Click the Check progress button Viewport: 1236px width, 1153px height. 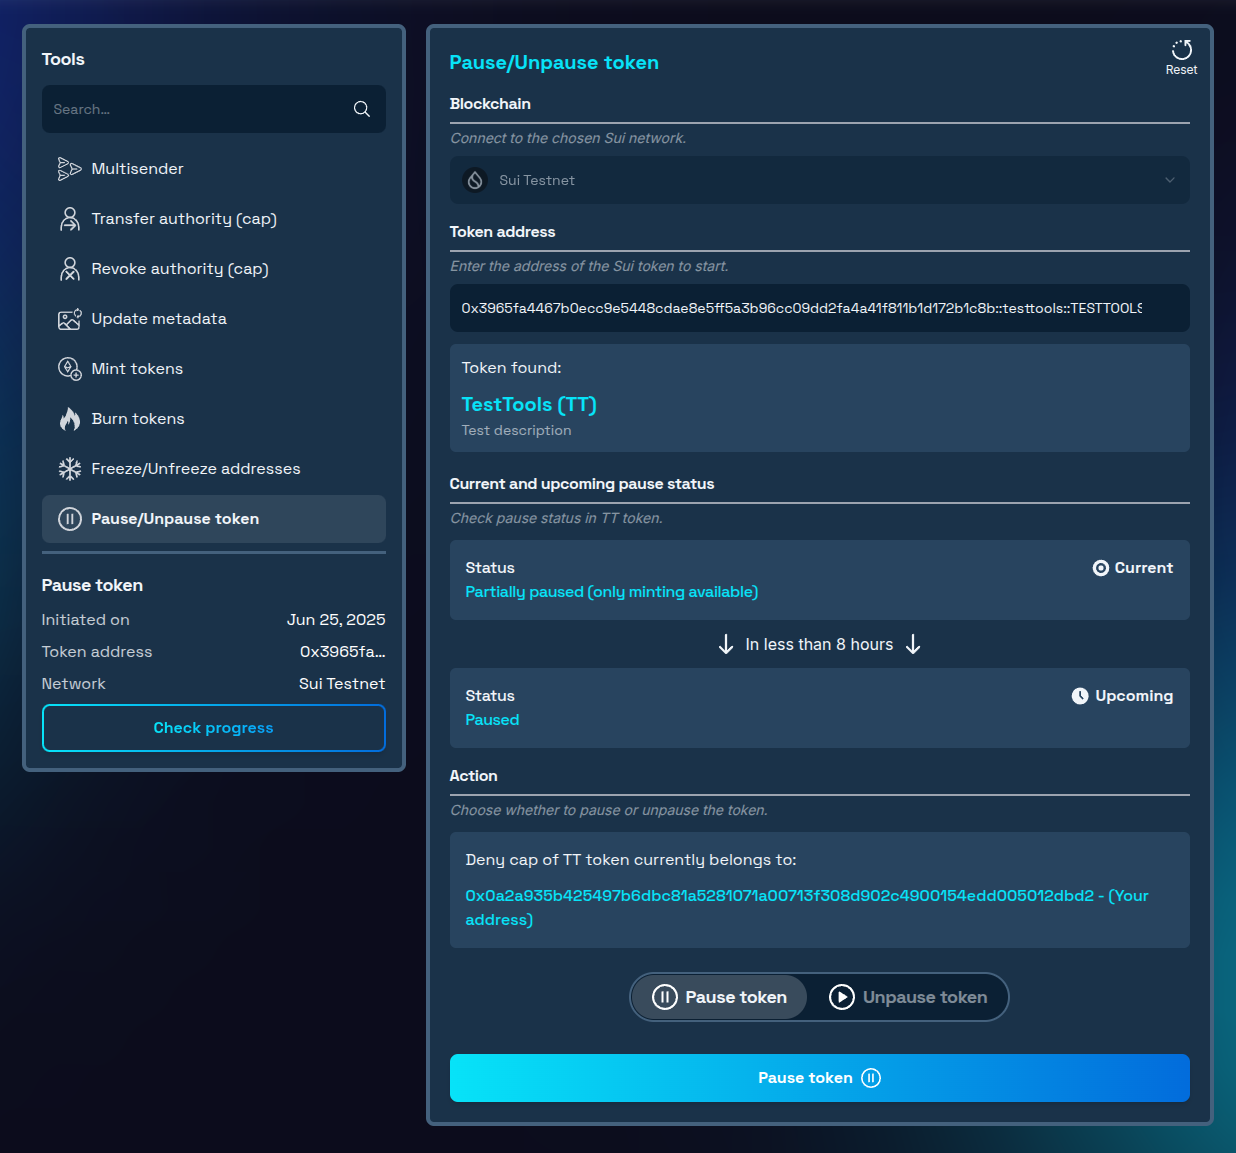point(214,728)
